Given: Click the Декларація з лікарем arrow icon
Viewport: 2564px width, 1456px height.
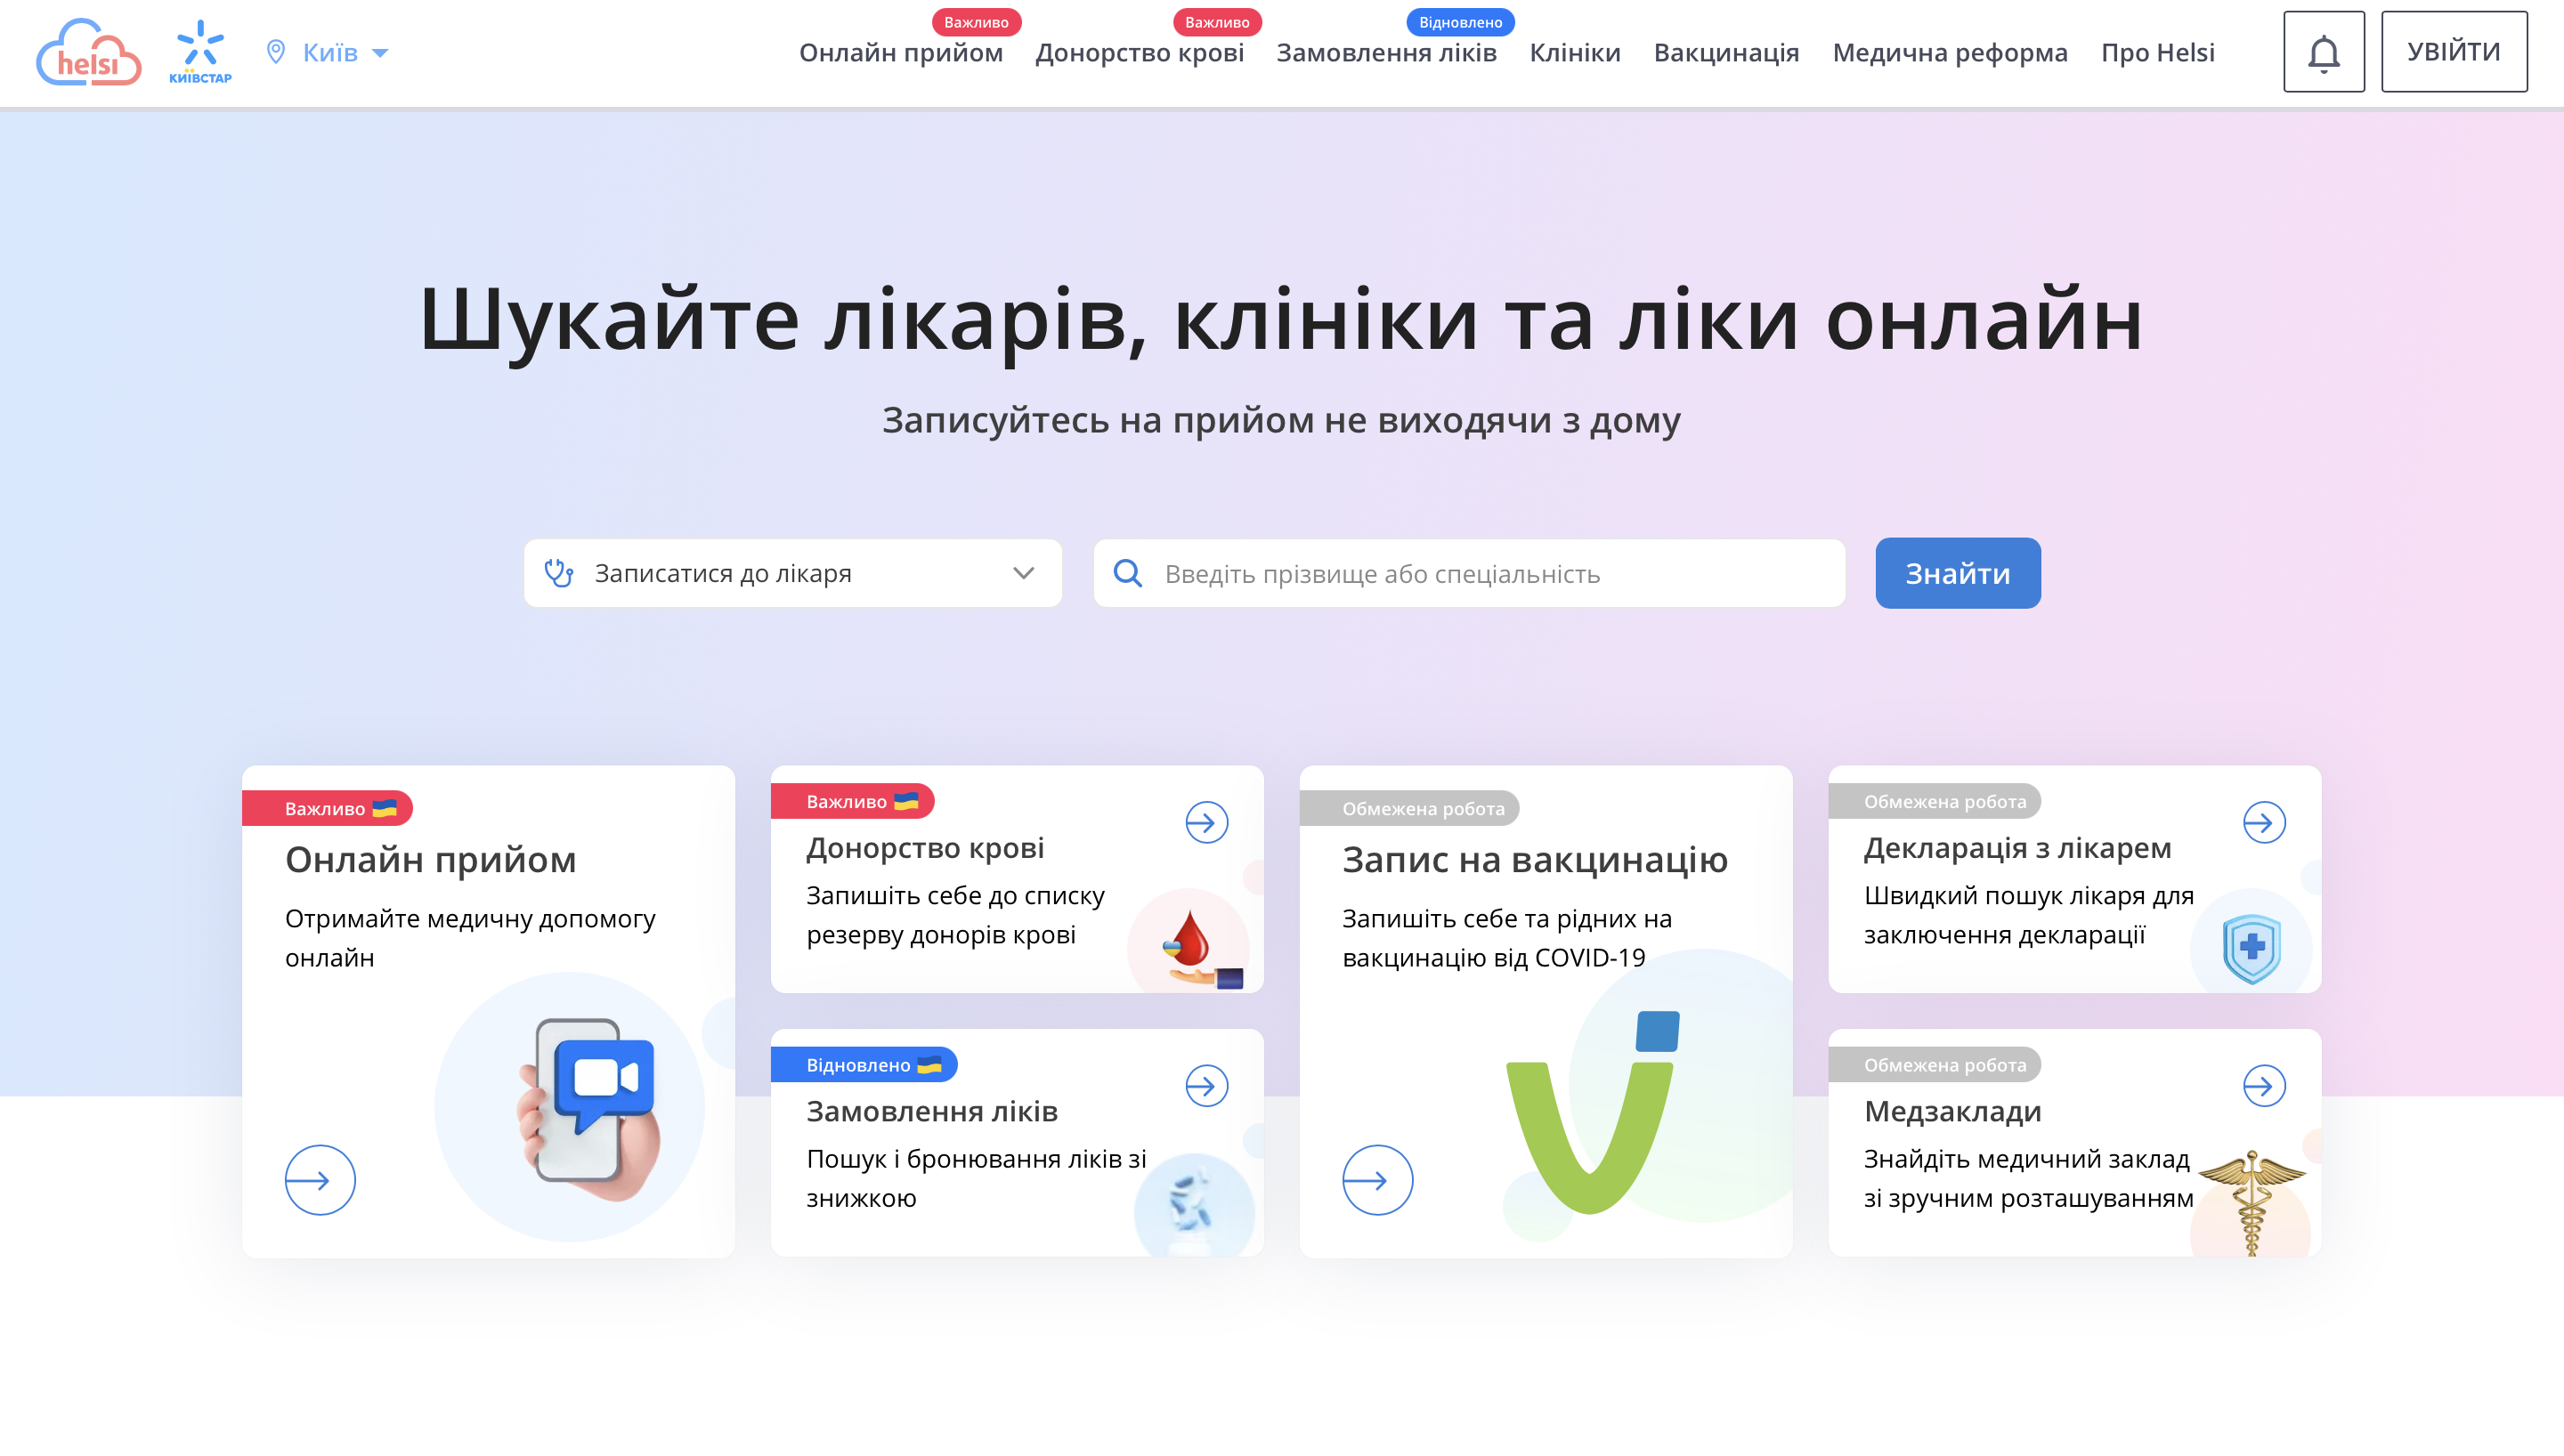Looking at the screenshot, I should pos(2263,822).
